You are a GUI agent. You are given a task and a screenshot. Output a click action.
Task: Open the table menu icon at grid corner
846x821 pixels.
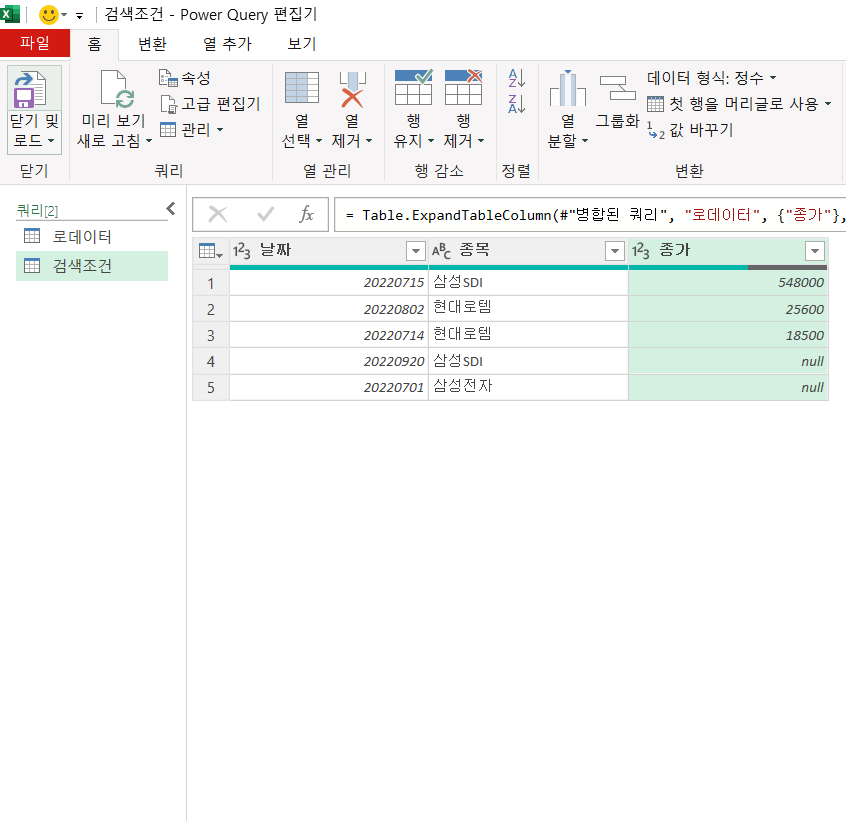[x=210, y=251]
